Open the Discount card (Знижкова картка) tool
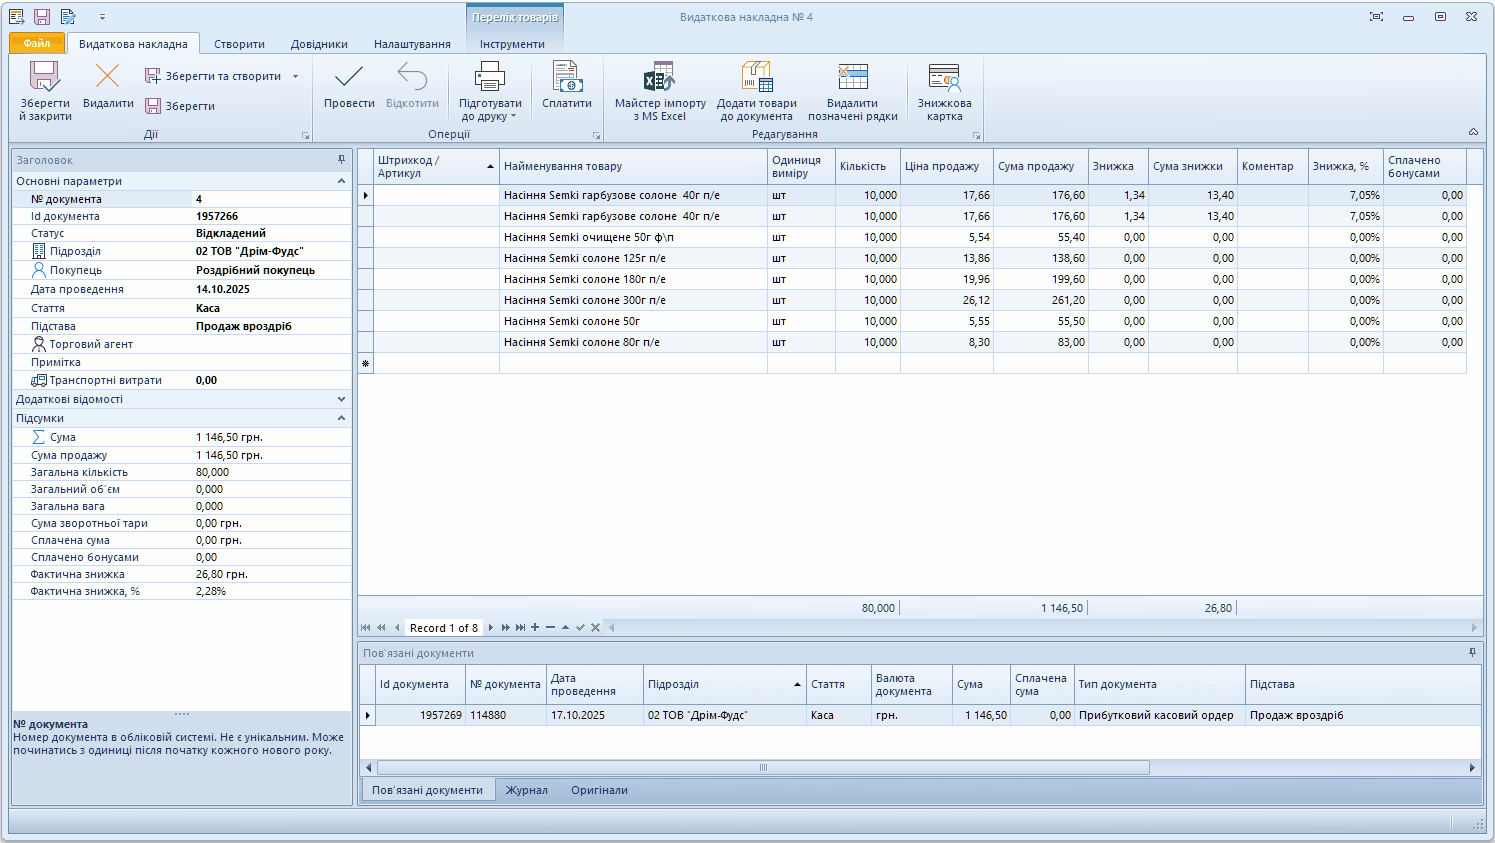 [944, 77]
